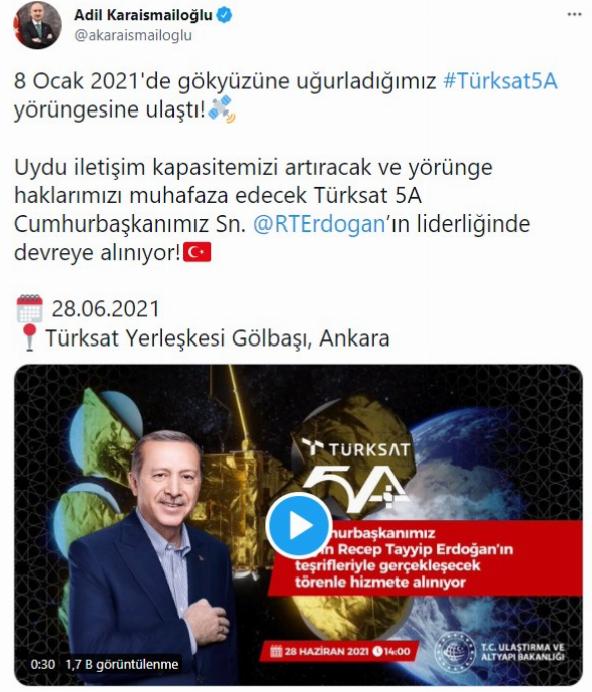This screenshot has width=592, height=692.
Task: Click the satellite emoji icon
Action: coord(222,109)
